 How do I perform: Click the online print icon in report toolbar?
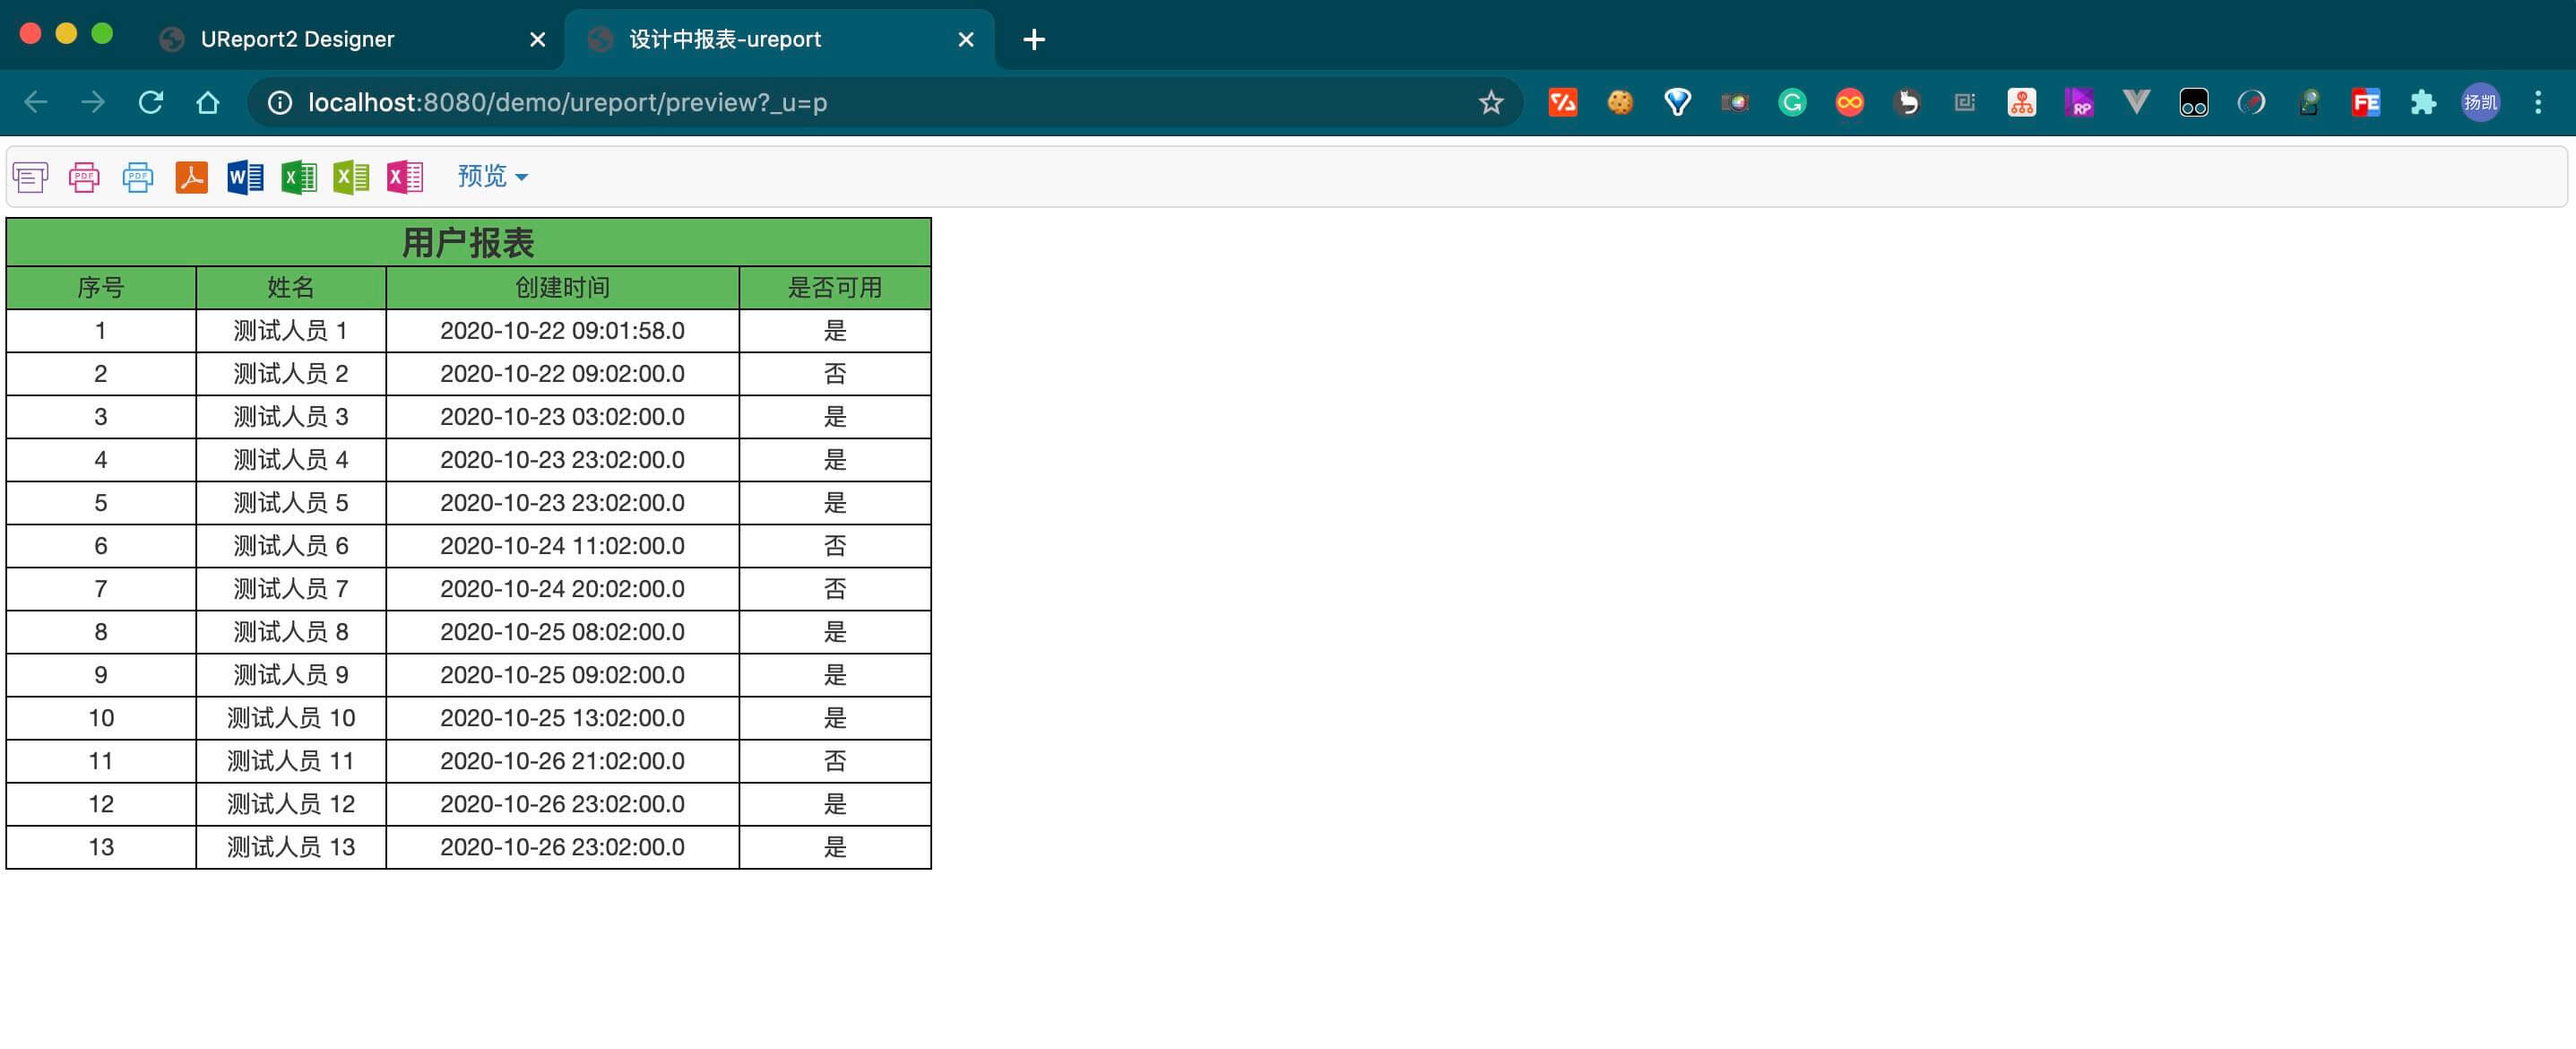30,178
